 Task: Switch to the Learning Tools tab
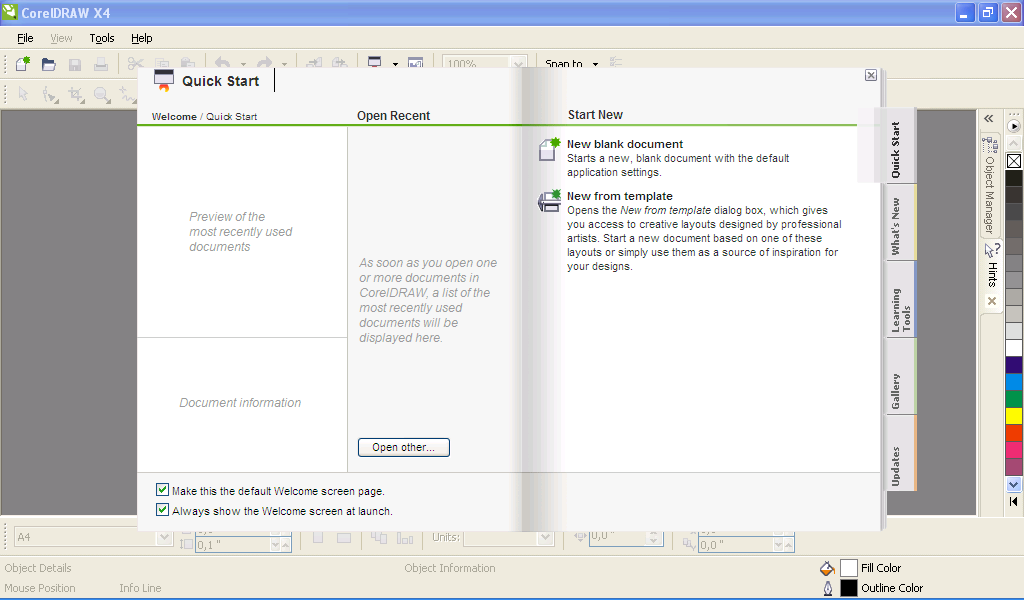pos(899,300)
